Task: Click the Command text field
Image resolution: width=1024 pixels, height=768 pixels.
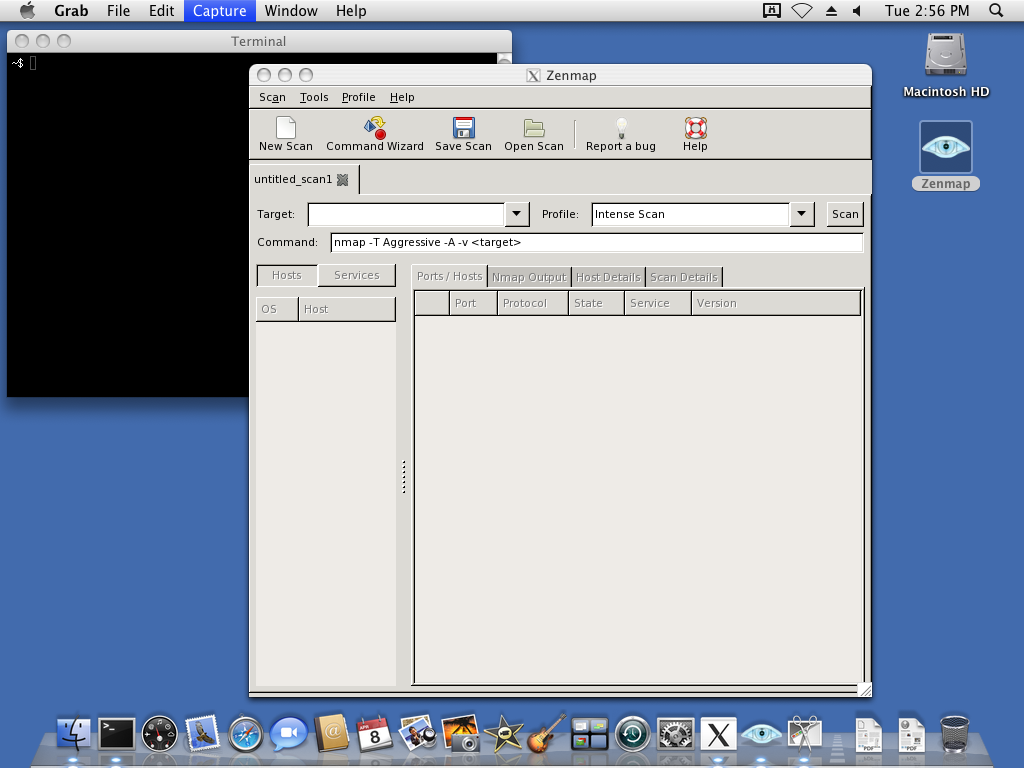Action: click(597, 242)
